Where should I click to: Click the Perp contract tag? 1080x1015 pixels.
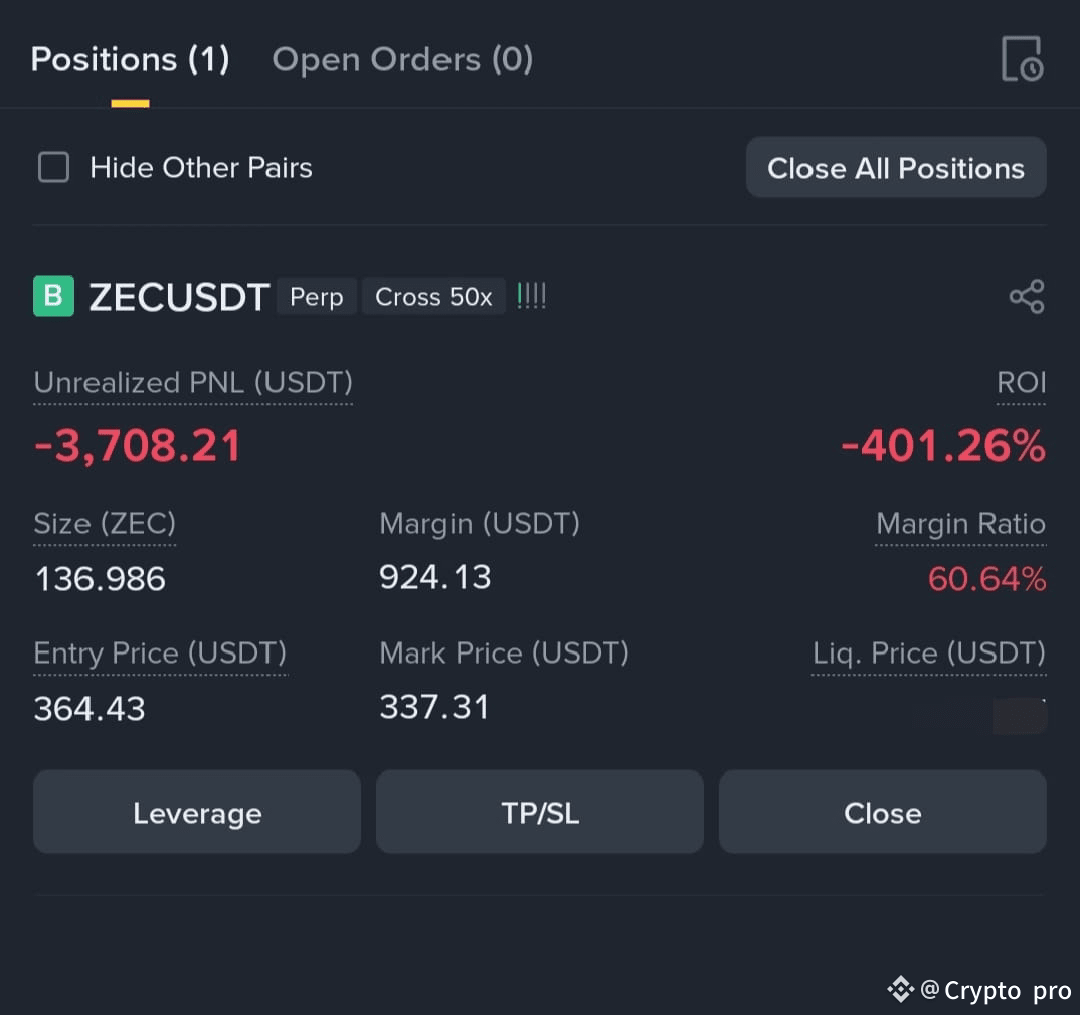point(316,297)
